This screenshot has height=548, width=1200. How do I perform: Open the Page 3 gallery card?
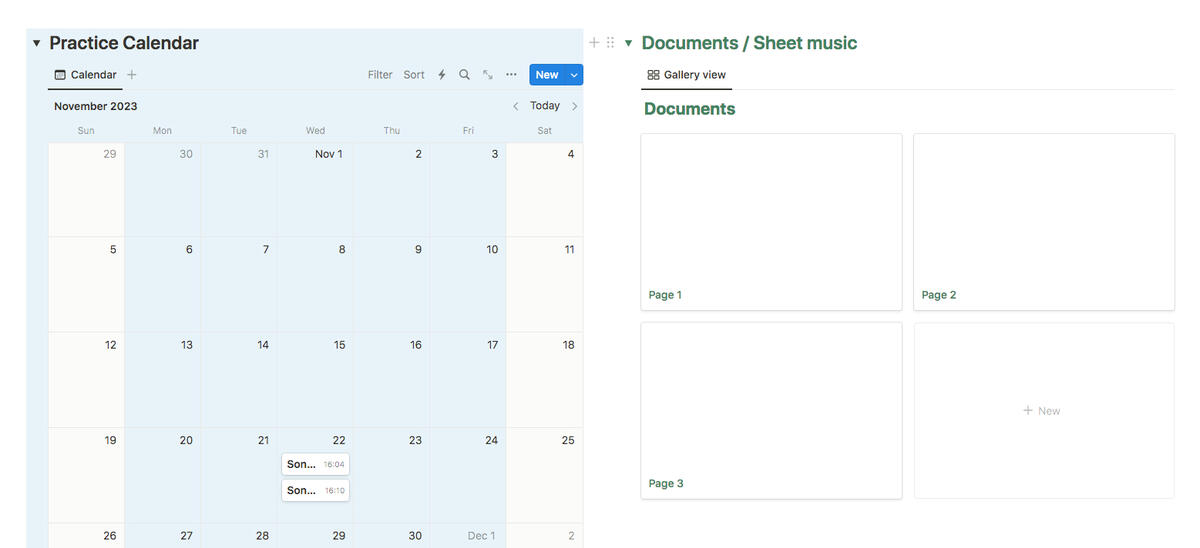(x=771, y=410)
